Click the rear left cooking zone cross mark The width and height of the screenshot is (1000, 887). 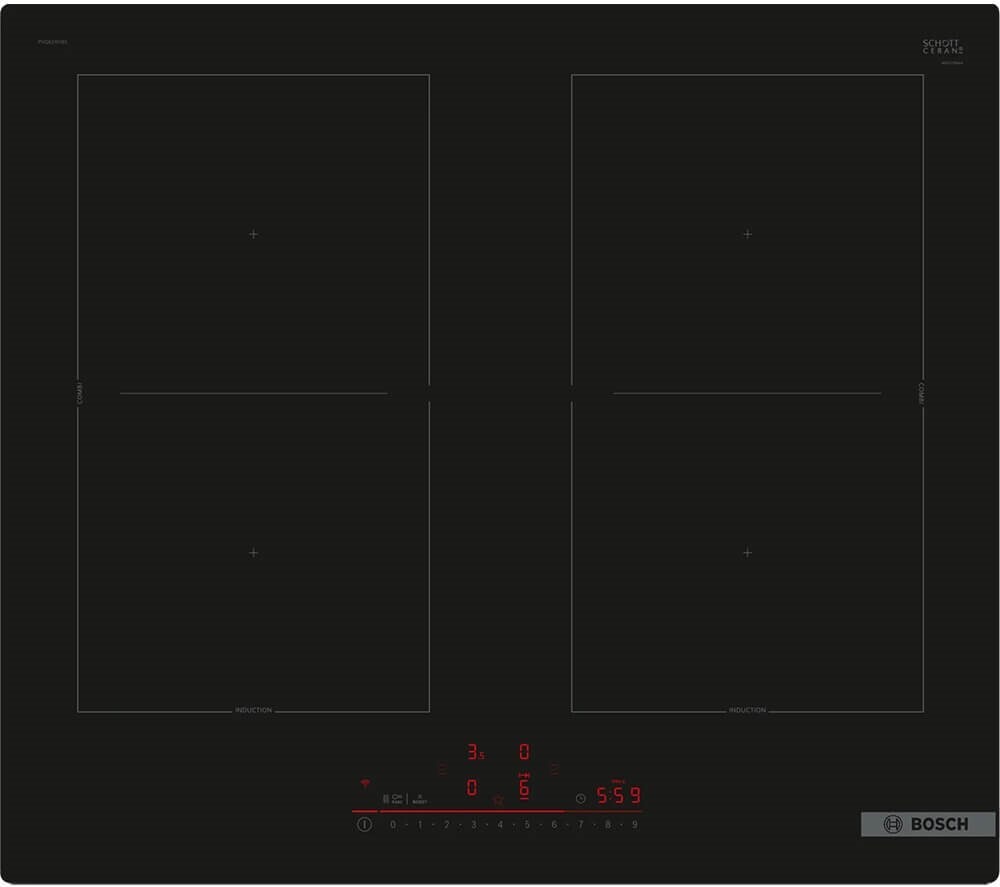[x=253, y=234]
